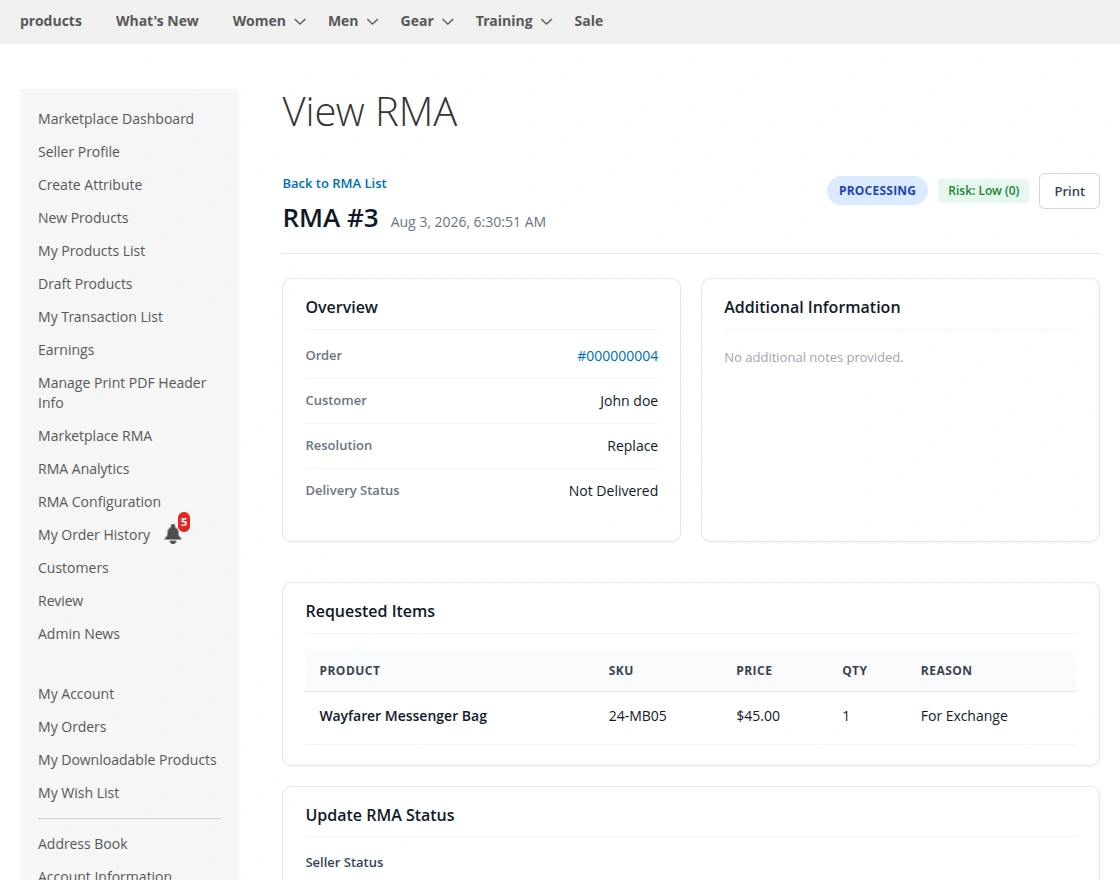Open RMA Configuration in sidebar
Image resolution: width=1120 pixels, height=880 pixels.
point(99,501)
